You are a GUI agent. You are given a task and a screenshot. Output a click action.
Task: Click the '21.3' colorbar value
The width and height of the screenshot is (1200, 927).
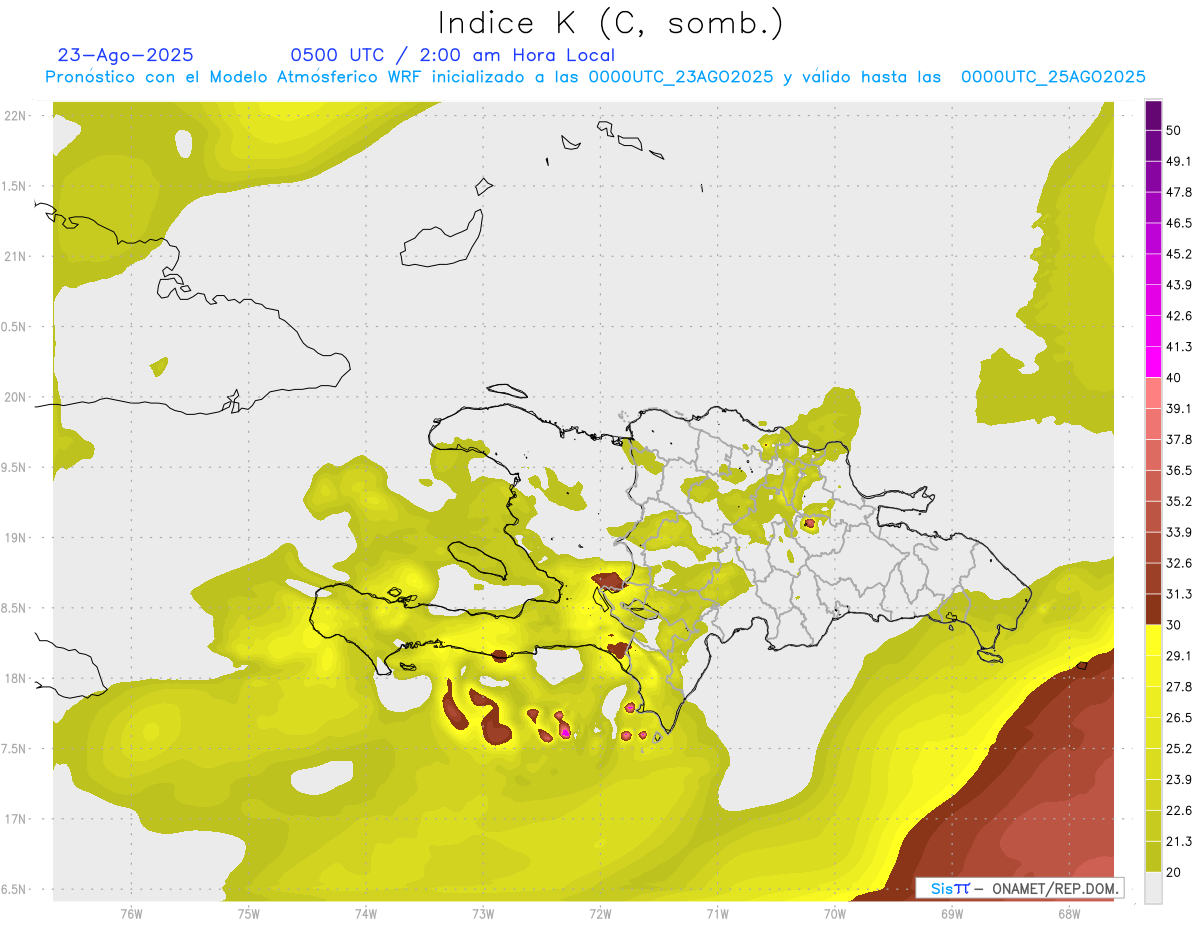[1178, 841]
